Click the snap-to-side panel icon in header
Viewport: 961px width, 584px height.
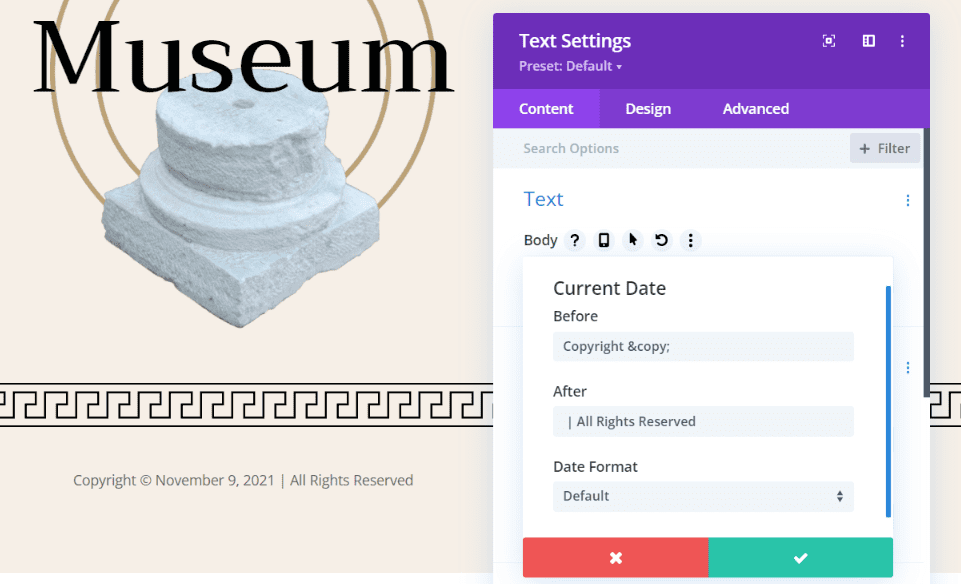pyautogui.click(x=868, y=41)
